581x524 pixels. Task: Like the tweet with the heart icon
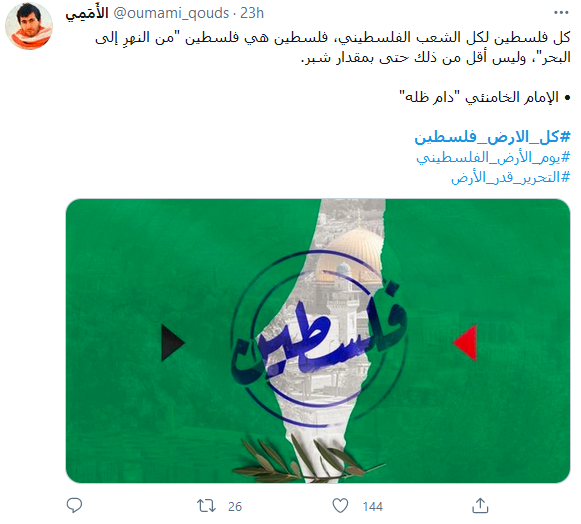pyautogui.click(x=340, y=506)
